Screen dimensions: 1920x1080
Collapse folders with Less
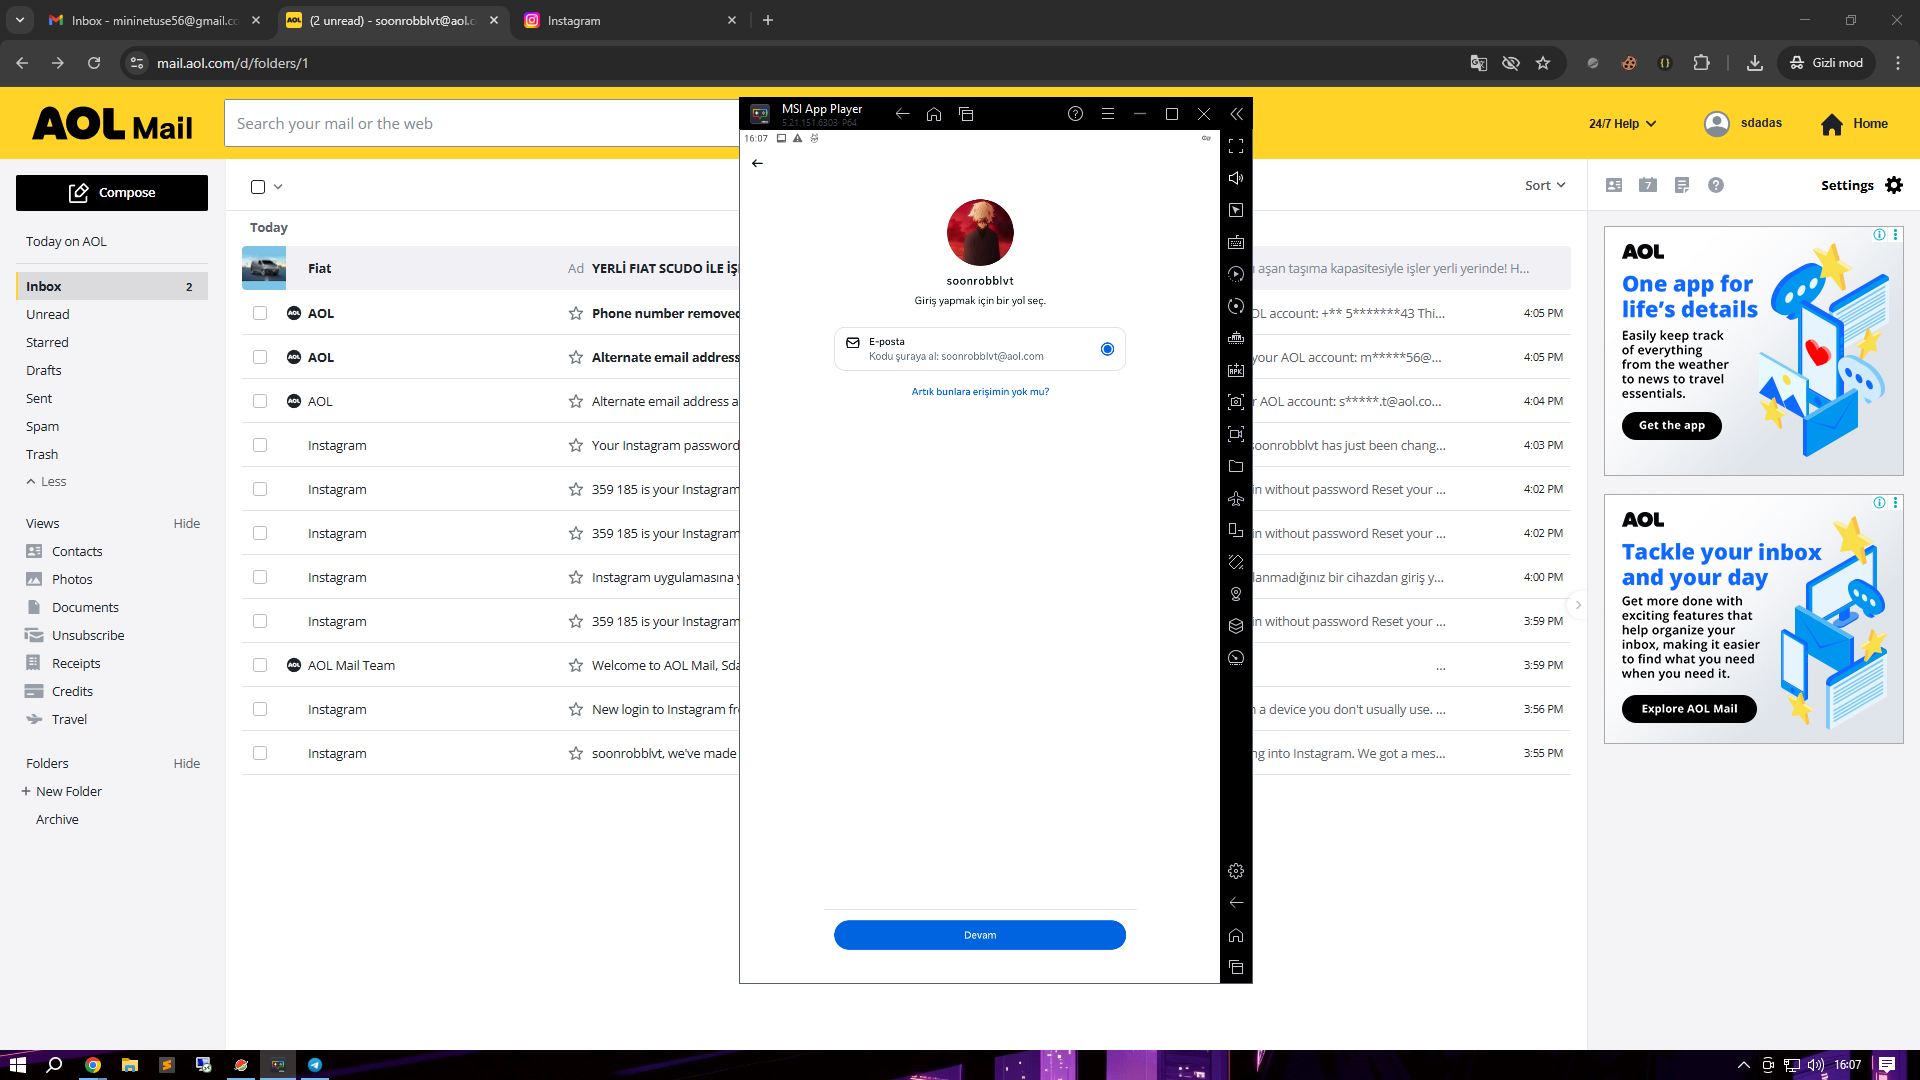click(46, 481)
